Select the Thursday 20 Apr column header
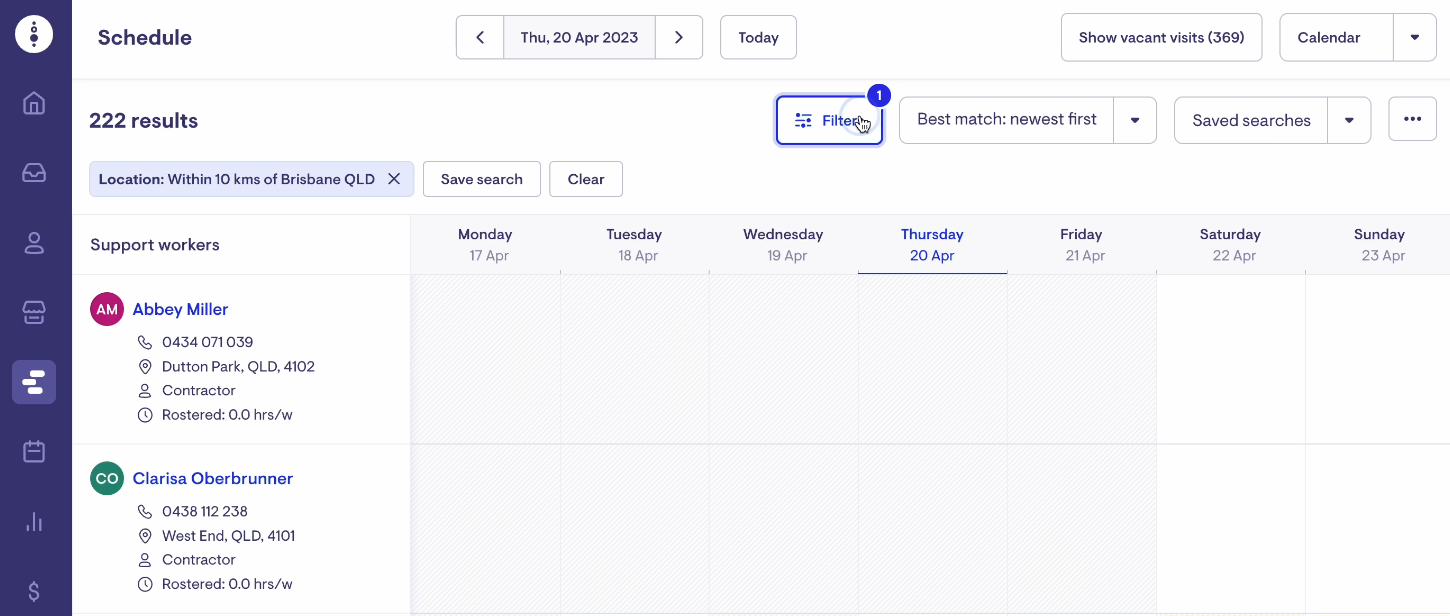This screenshot has width=1450, height=616. click(x=932, y=244)
